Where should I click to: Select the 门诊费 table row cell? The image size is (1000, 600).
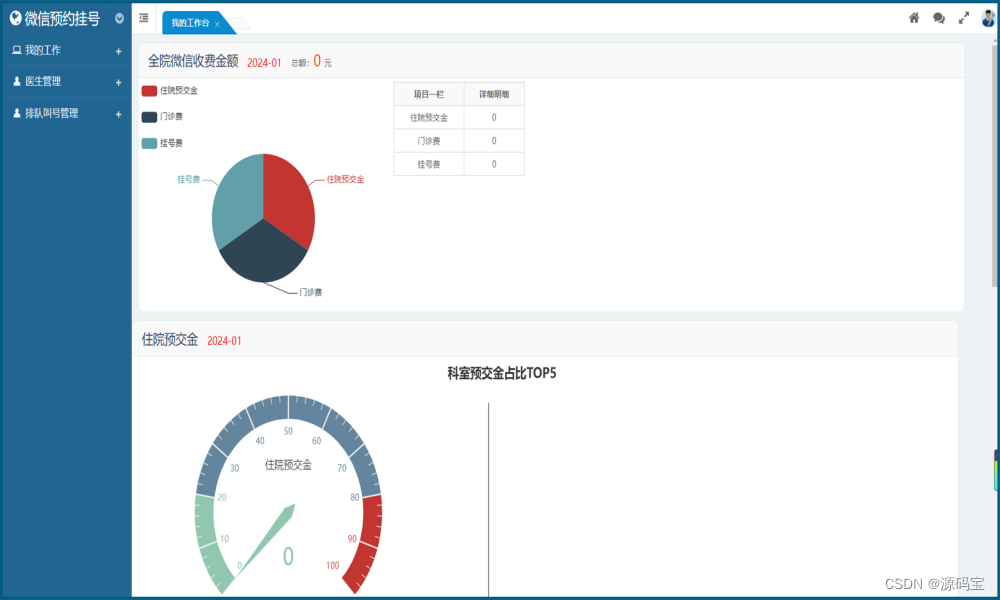pyautogui.click(x=429, y=141)
